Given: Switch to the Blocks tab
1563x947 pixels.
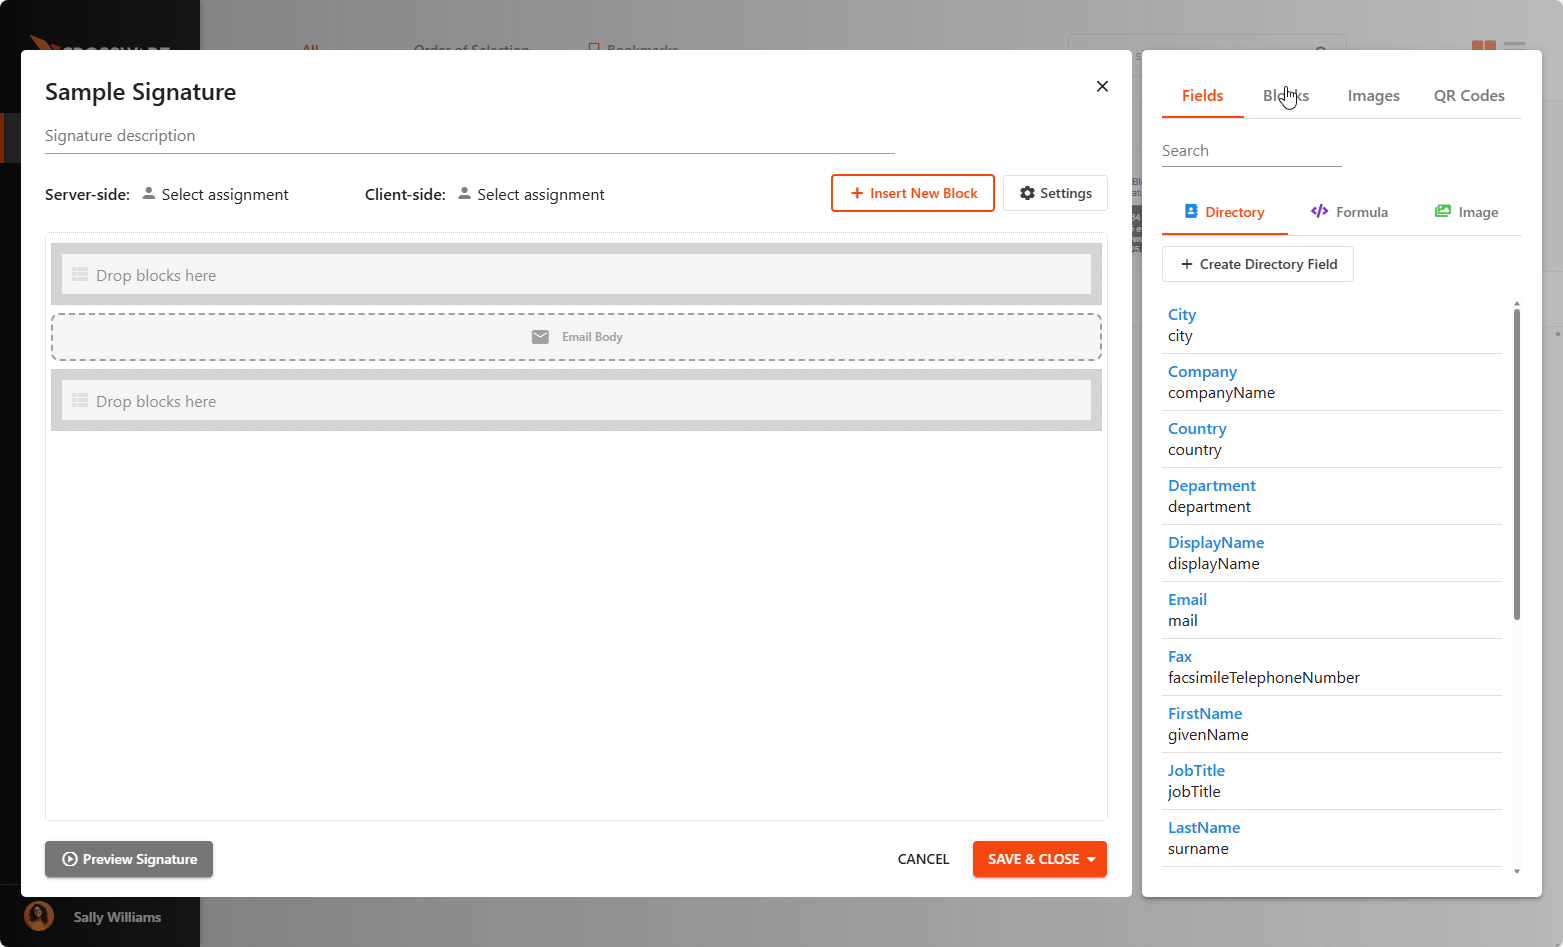Looking at the screenshot, I should coord(1285,96).
